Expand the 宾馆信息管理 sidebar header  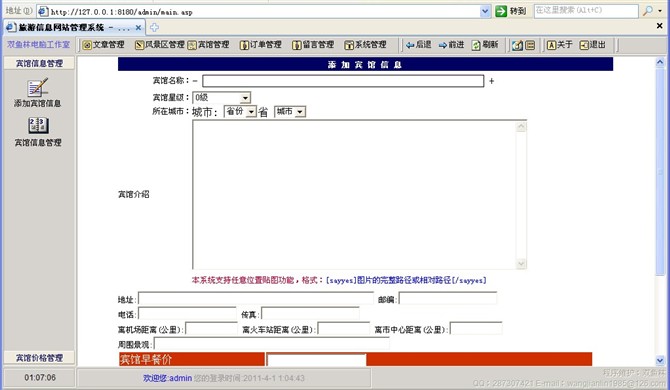(39, 63)
